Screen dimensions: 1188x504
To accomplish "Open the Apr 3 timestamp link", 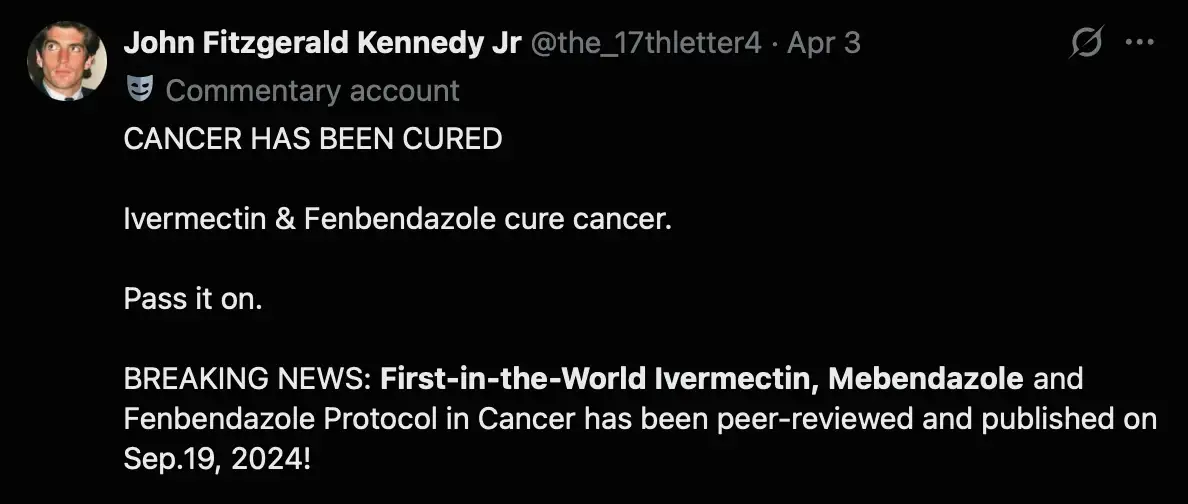I will [824, 43].
